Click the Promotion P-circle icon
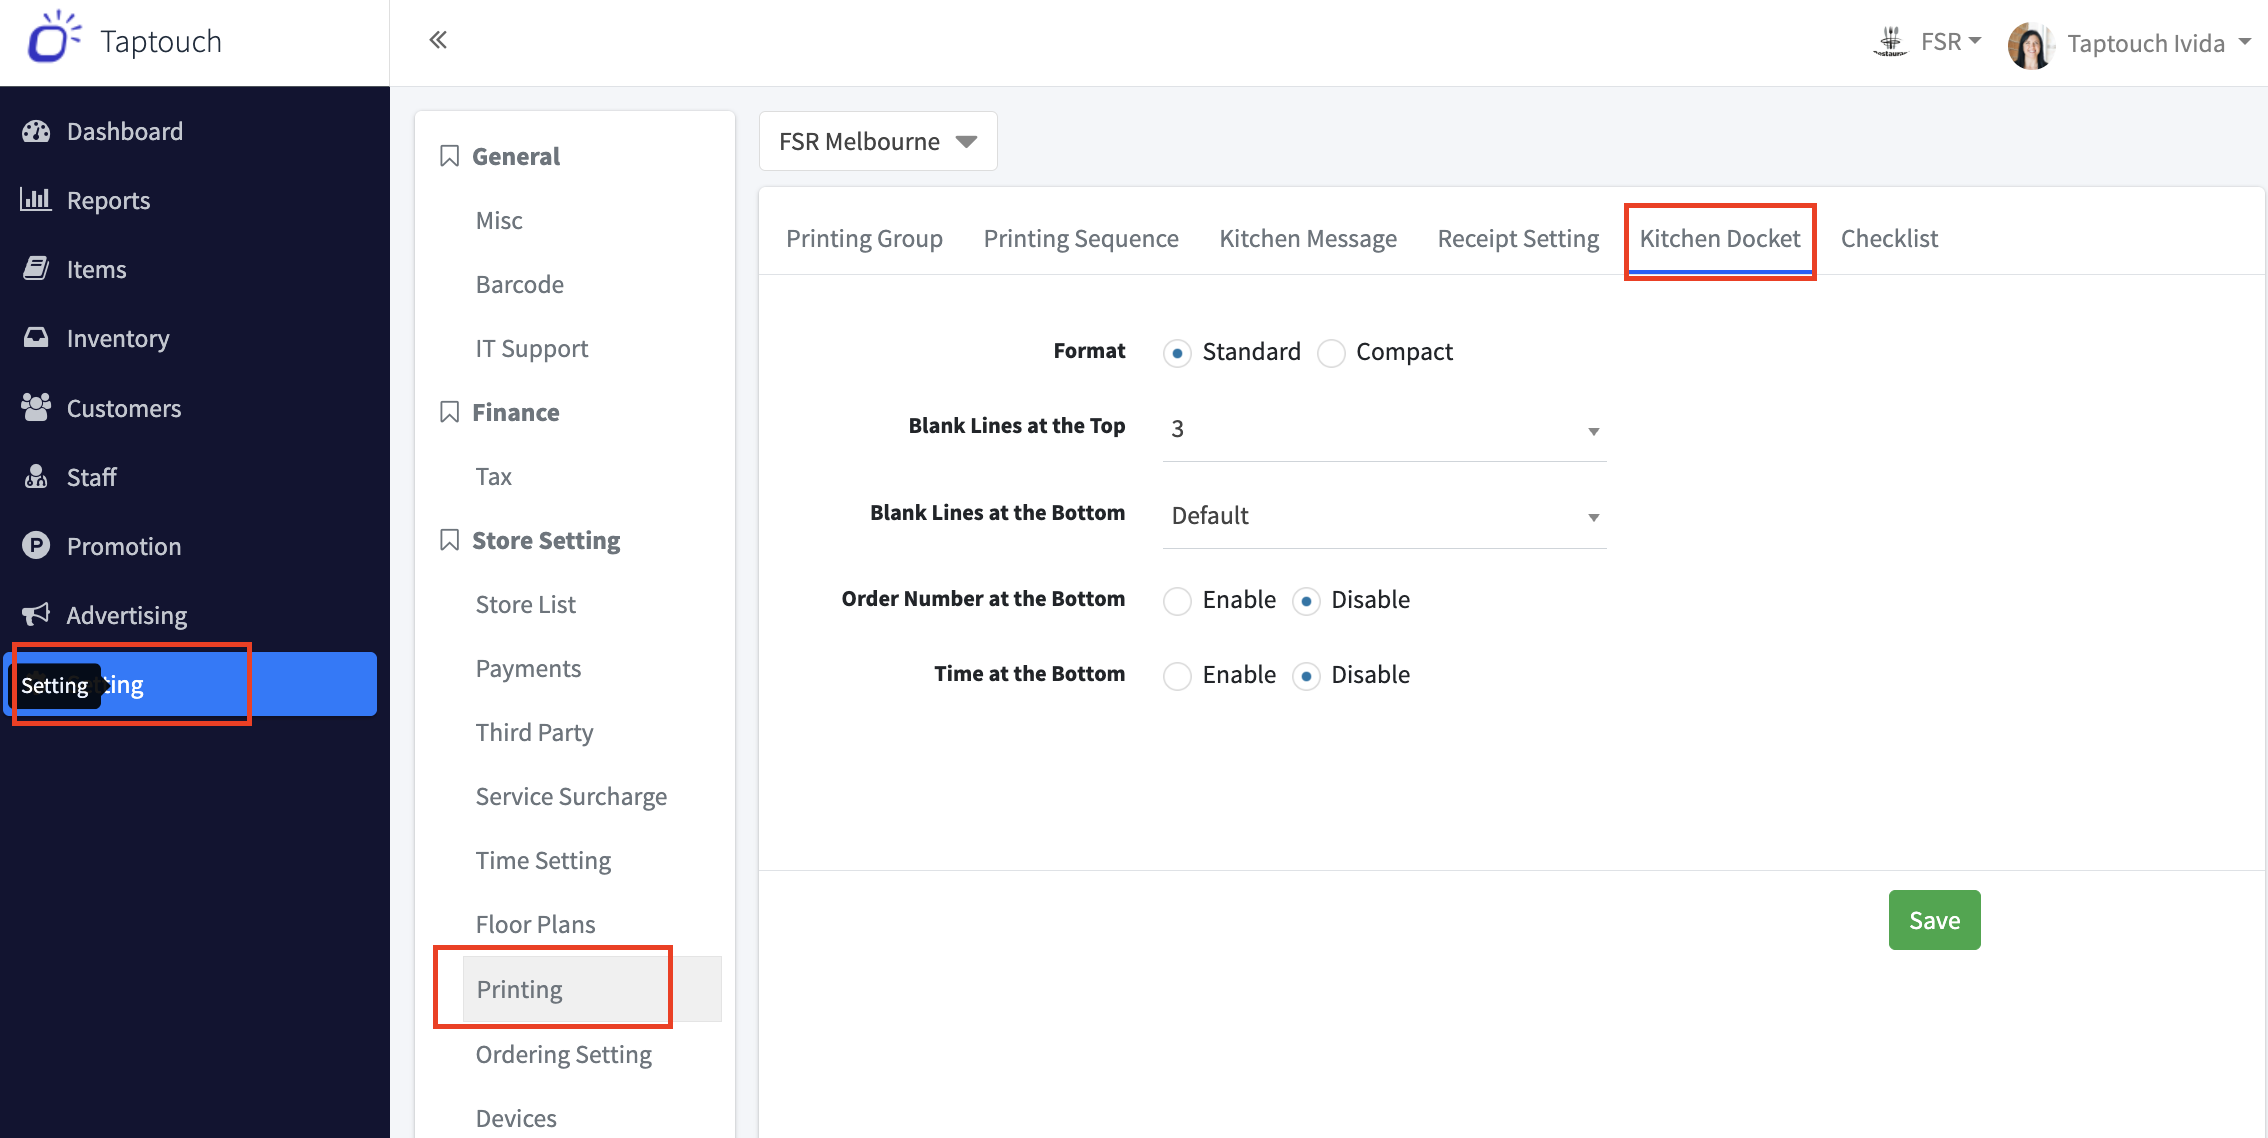The height and width of the screenshot is (1138, 2268). tap(36, 545)
